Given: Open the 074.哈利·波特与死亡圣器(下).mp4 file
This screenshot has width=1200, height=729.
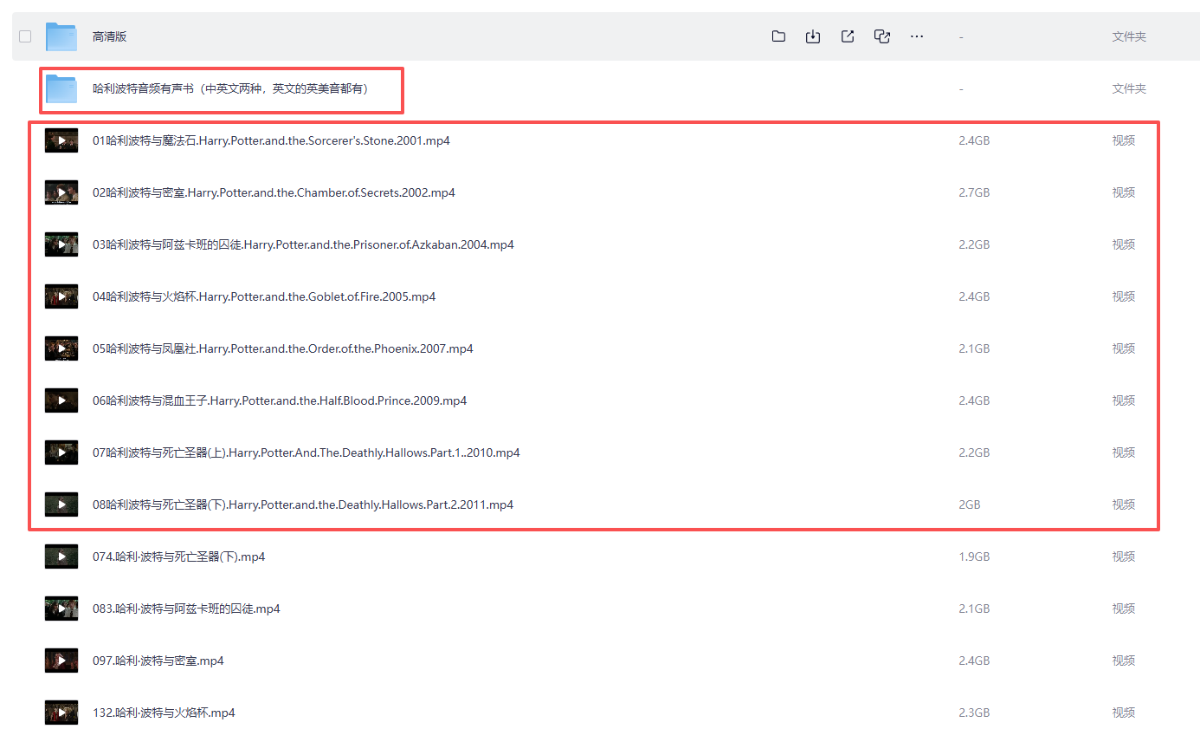Looking at the screenshot, I should click(178, 557).
